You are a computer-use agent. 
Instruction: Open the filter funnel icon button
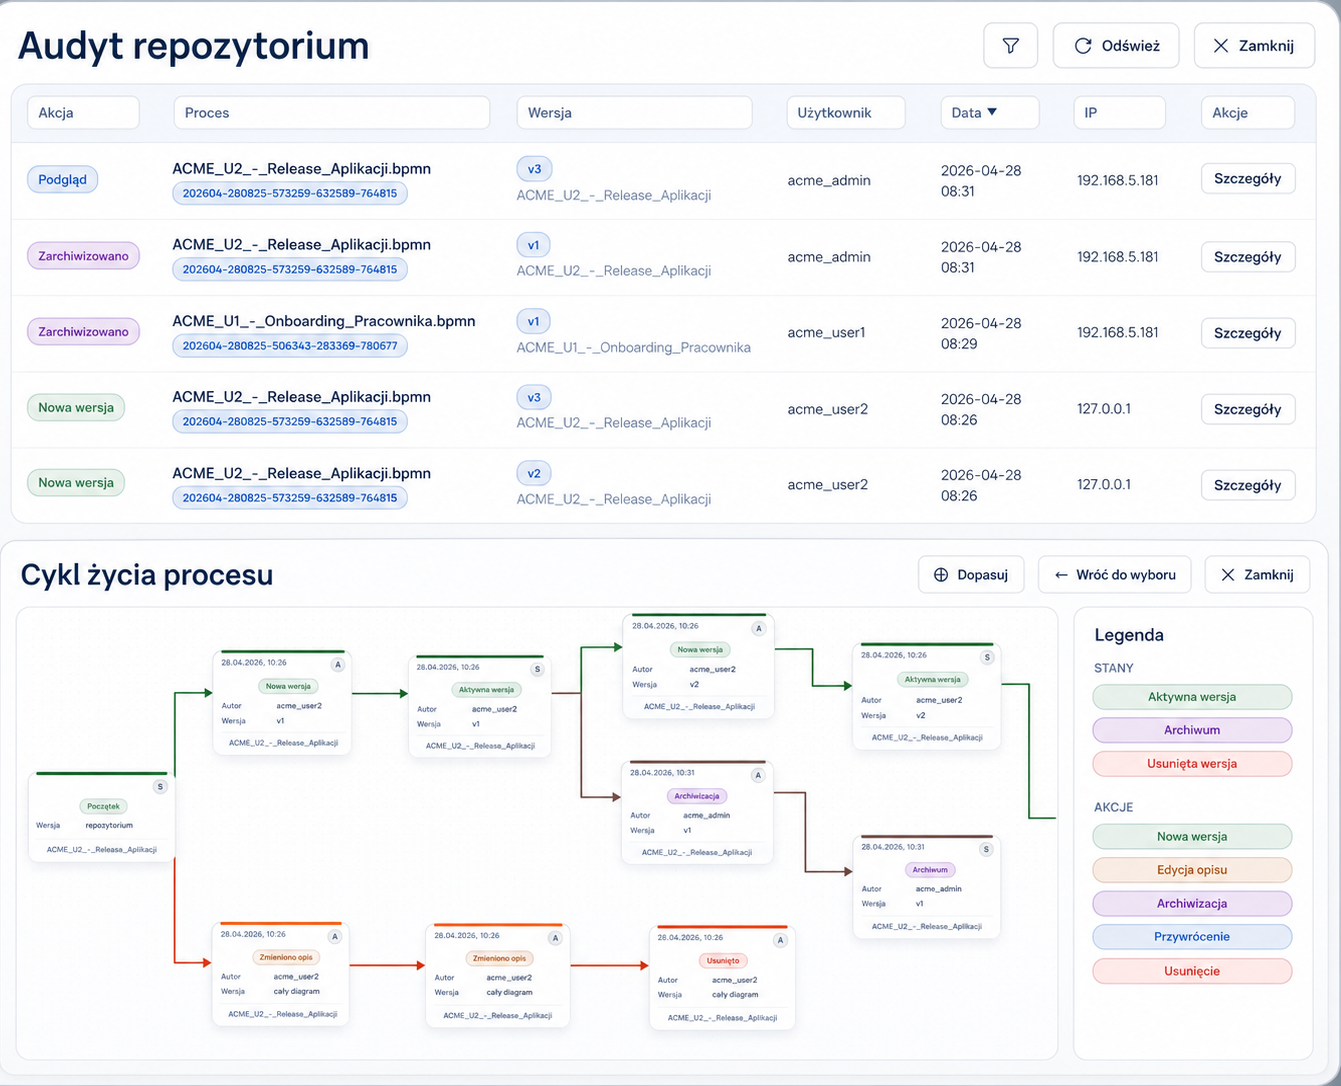(x=1010, y=46)
